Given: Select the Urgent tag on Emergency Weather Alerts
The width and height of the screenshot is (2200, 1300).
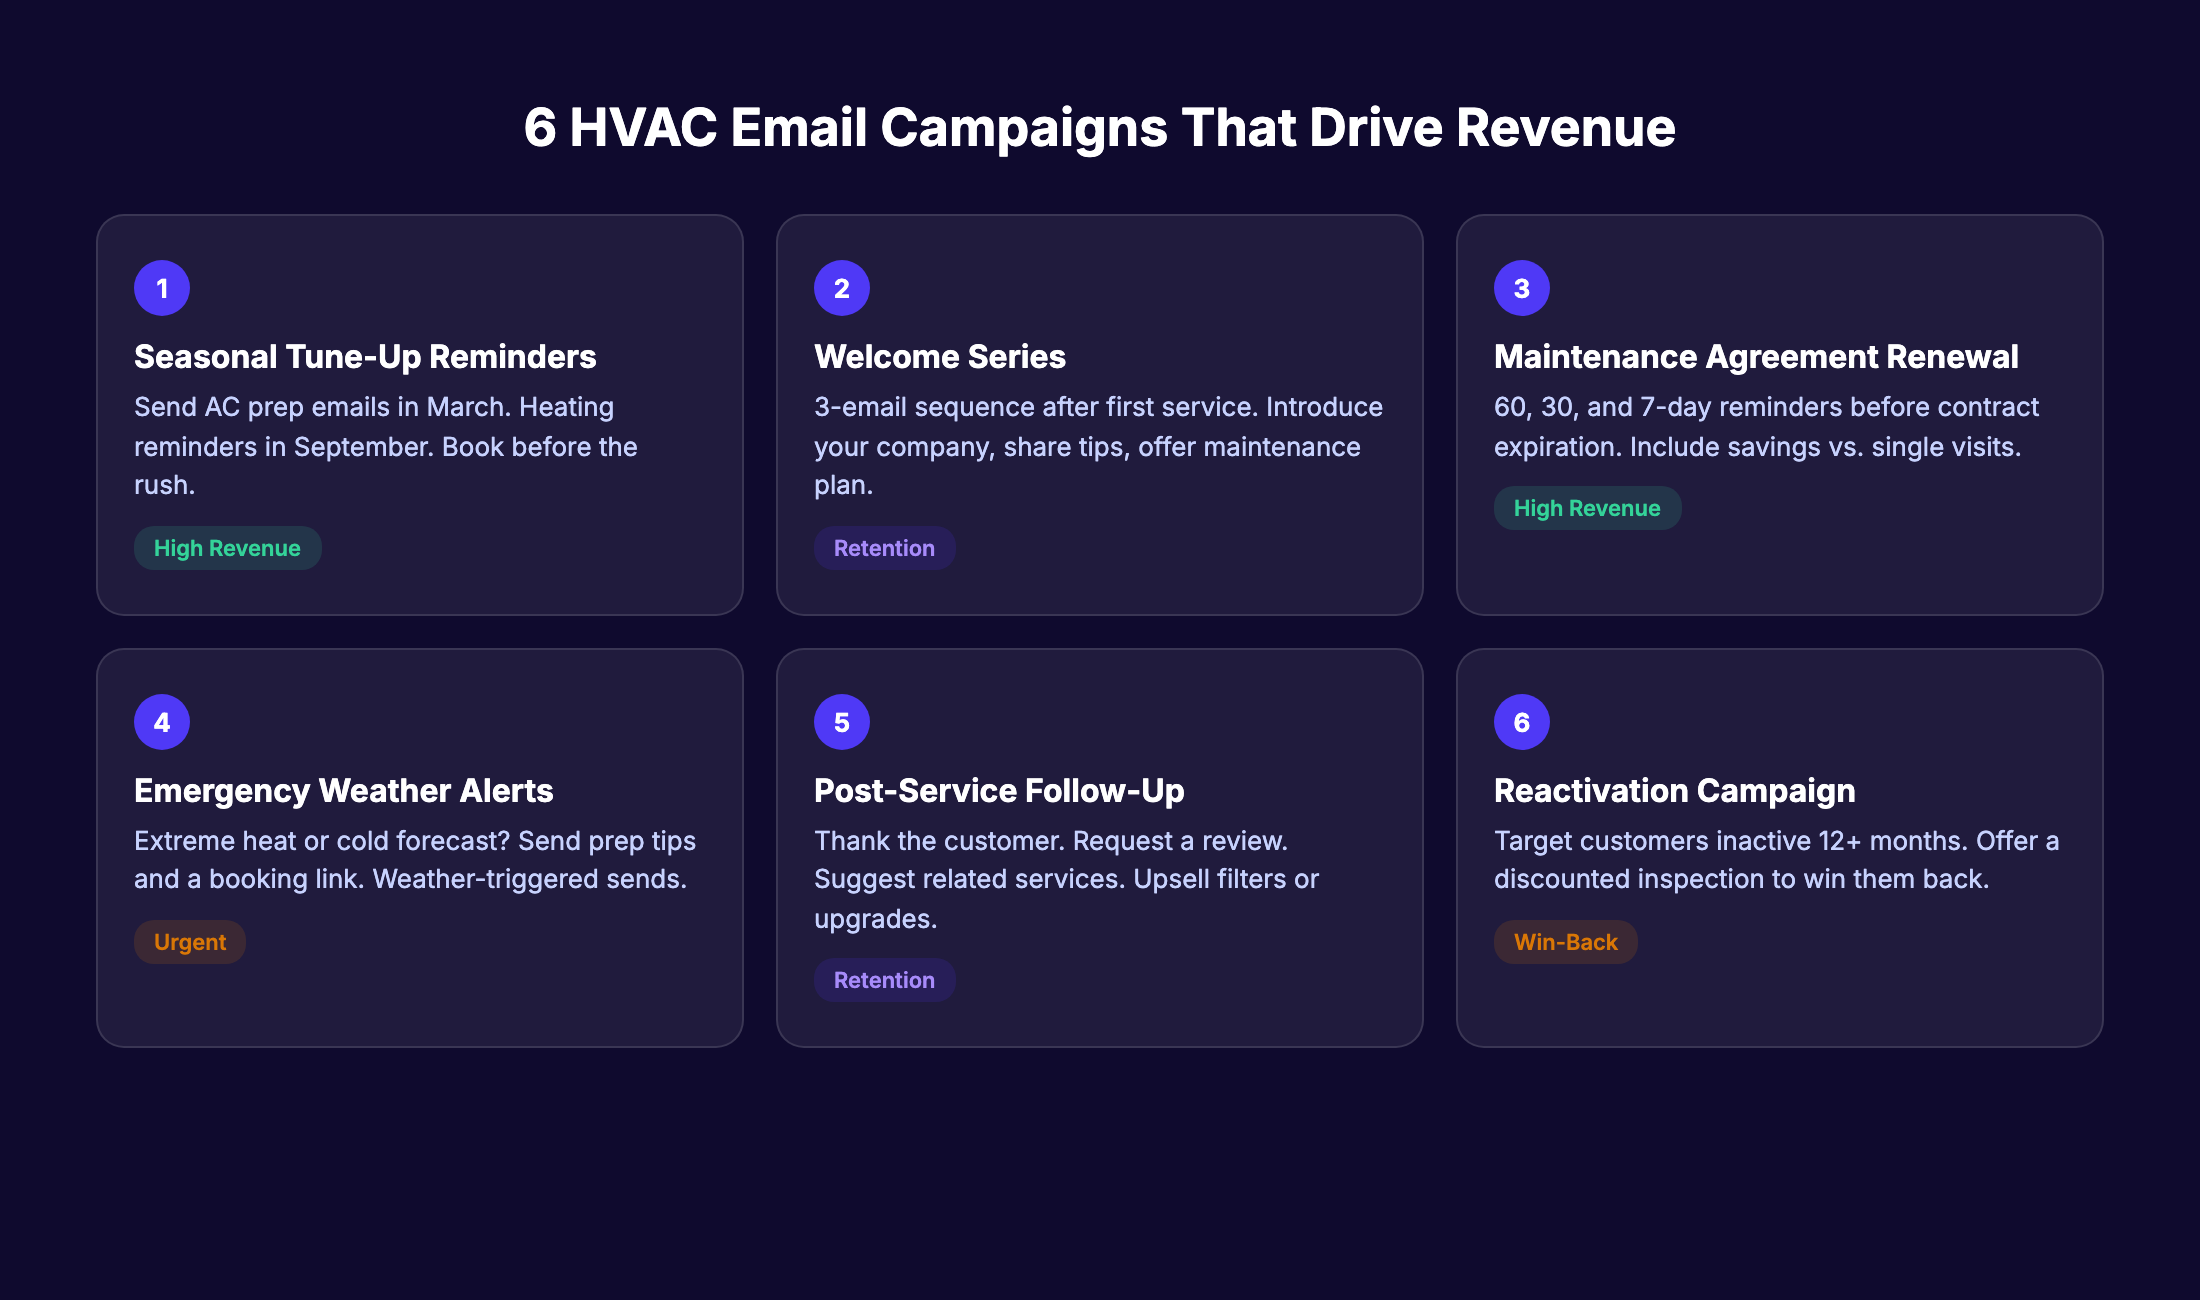Looking at the screenshot, I should 189,941.
